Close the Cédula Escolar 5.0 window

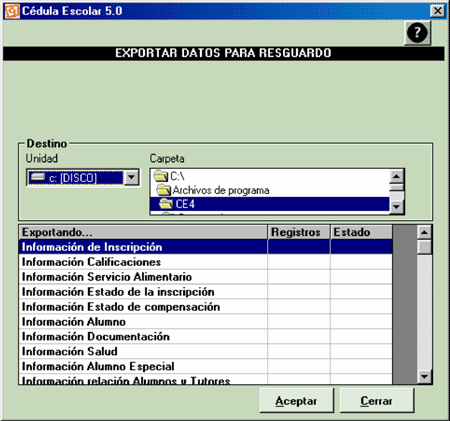[x=438, y=11]
